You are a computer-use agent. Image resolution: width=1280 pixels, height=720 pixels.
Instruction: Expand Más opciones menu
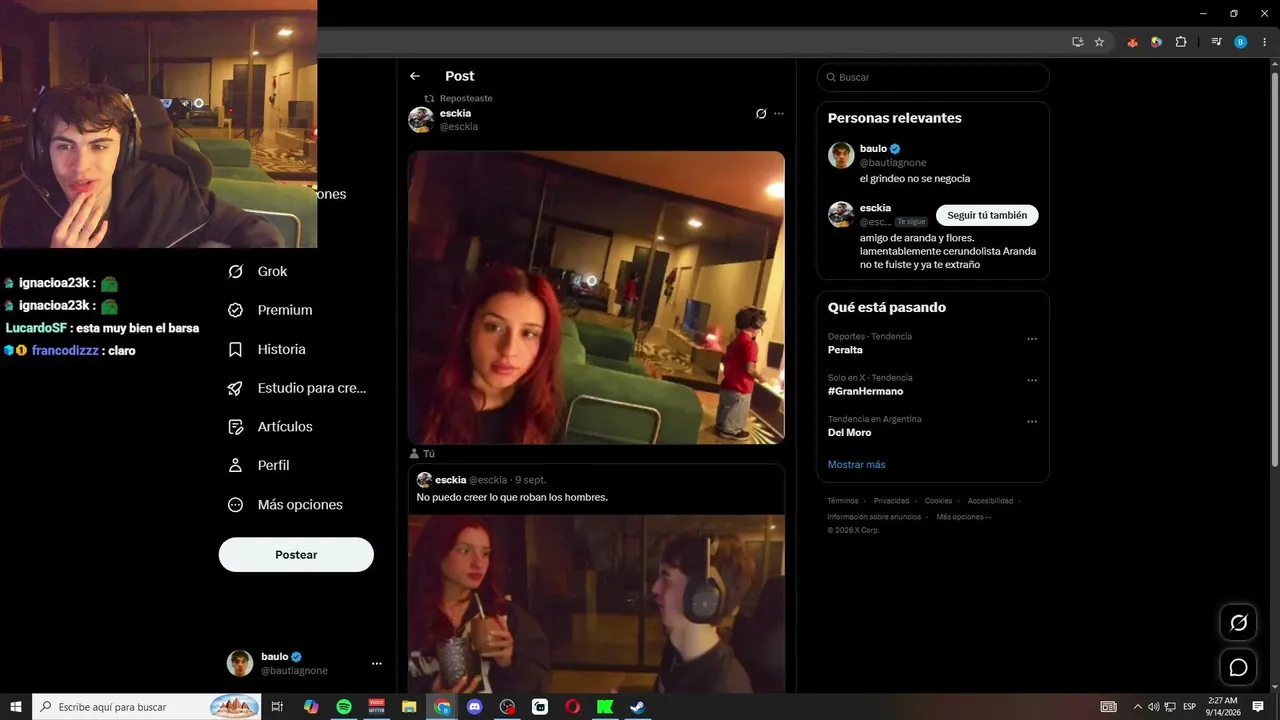pos(285,505)
